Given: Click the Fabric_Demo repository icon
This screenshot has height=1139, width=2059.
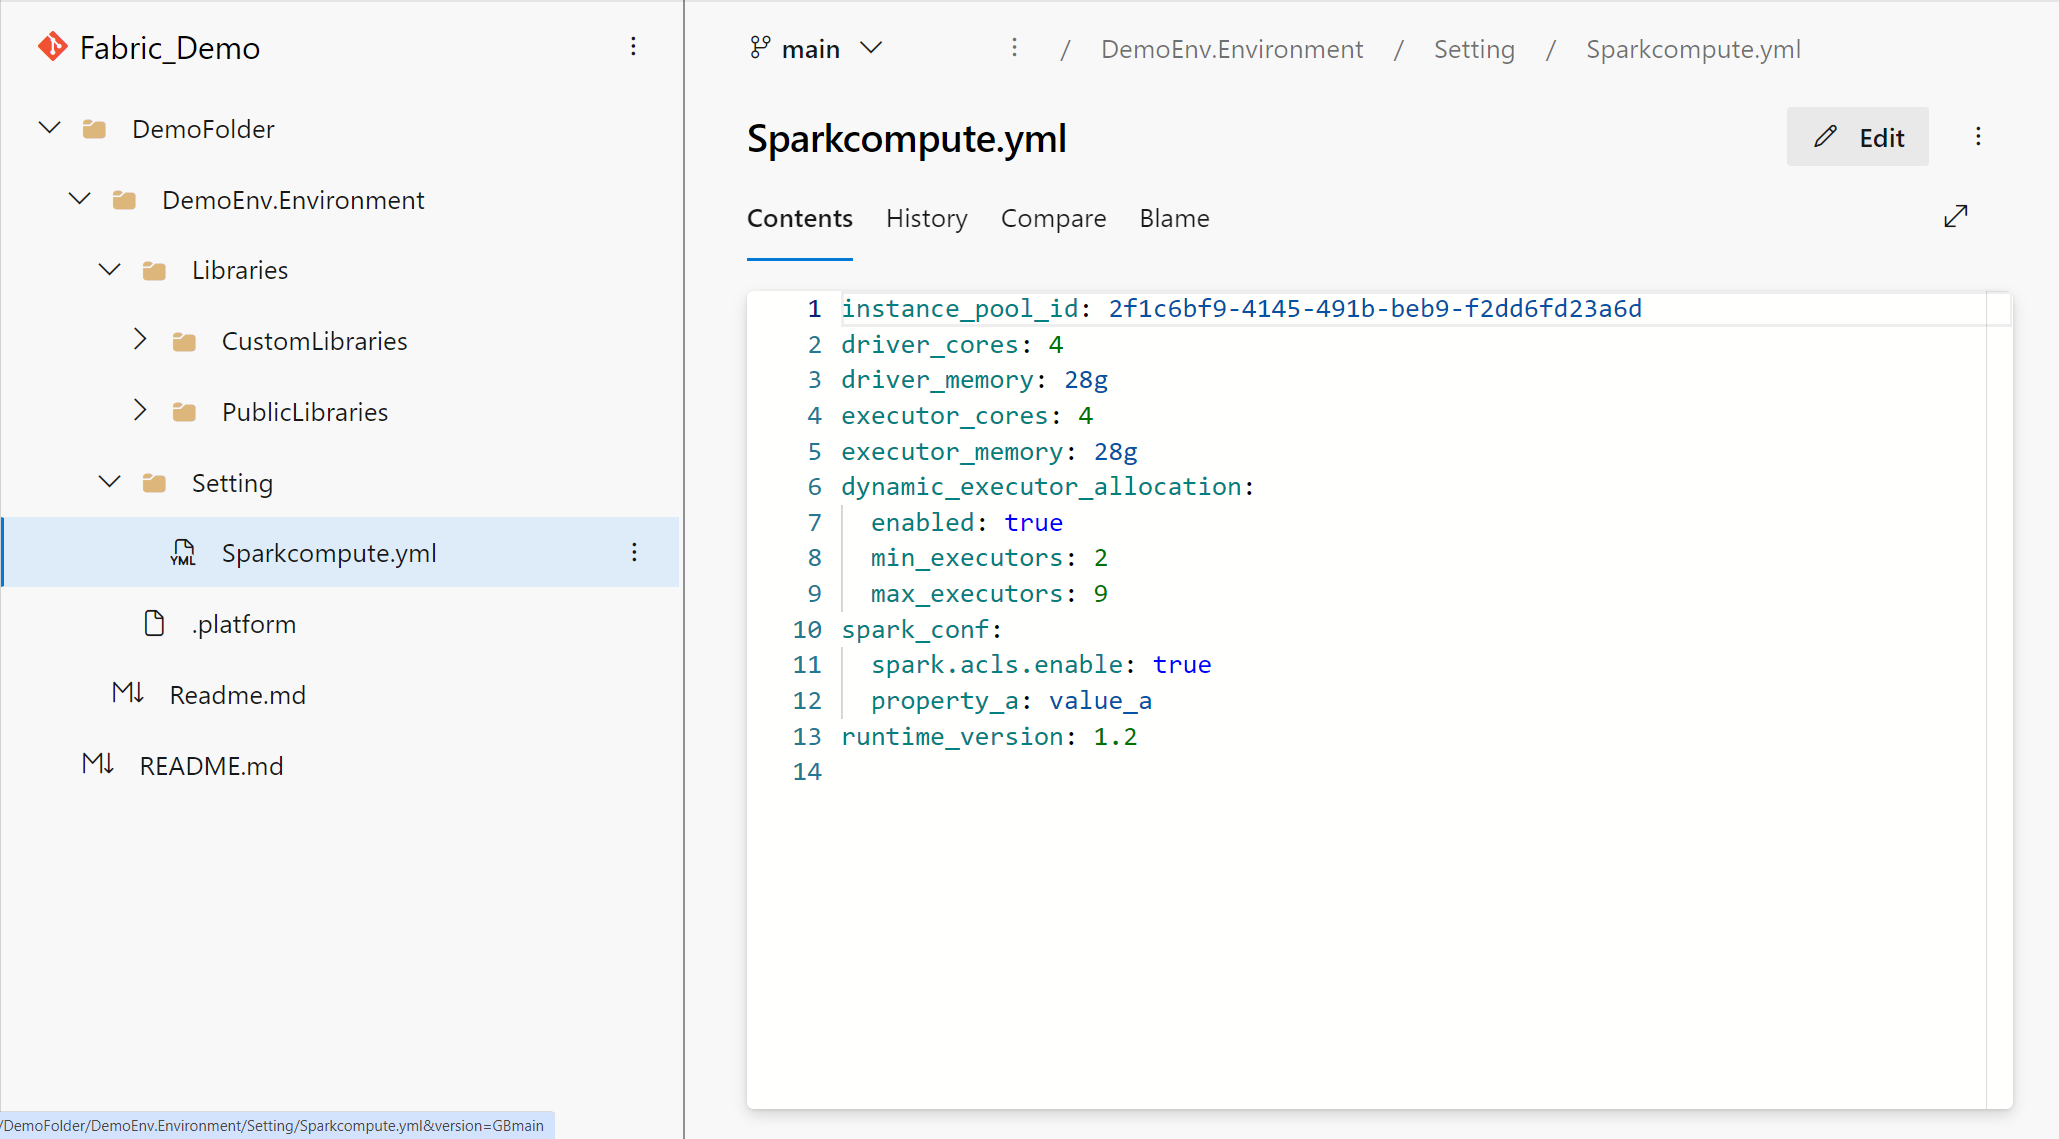Looking at the screenshot, I should point(53,46).
